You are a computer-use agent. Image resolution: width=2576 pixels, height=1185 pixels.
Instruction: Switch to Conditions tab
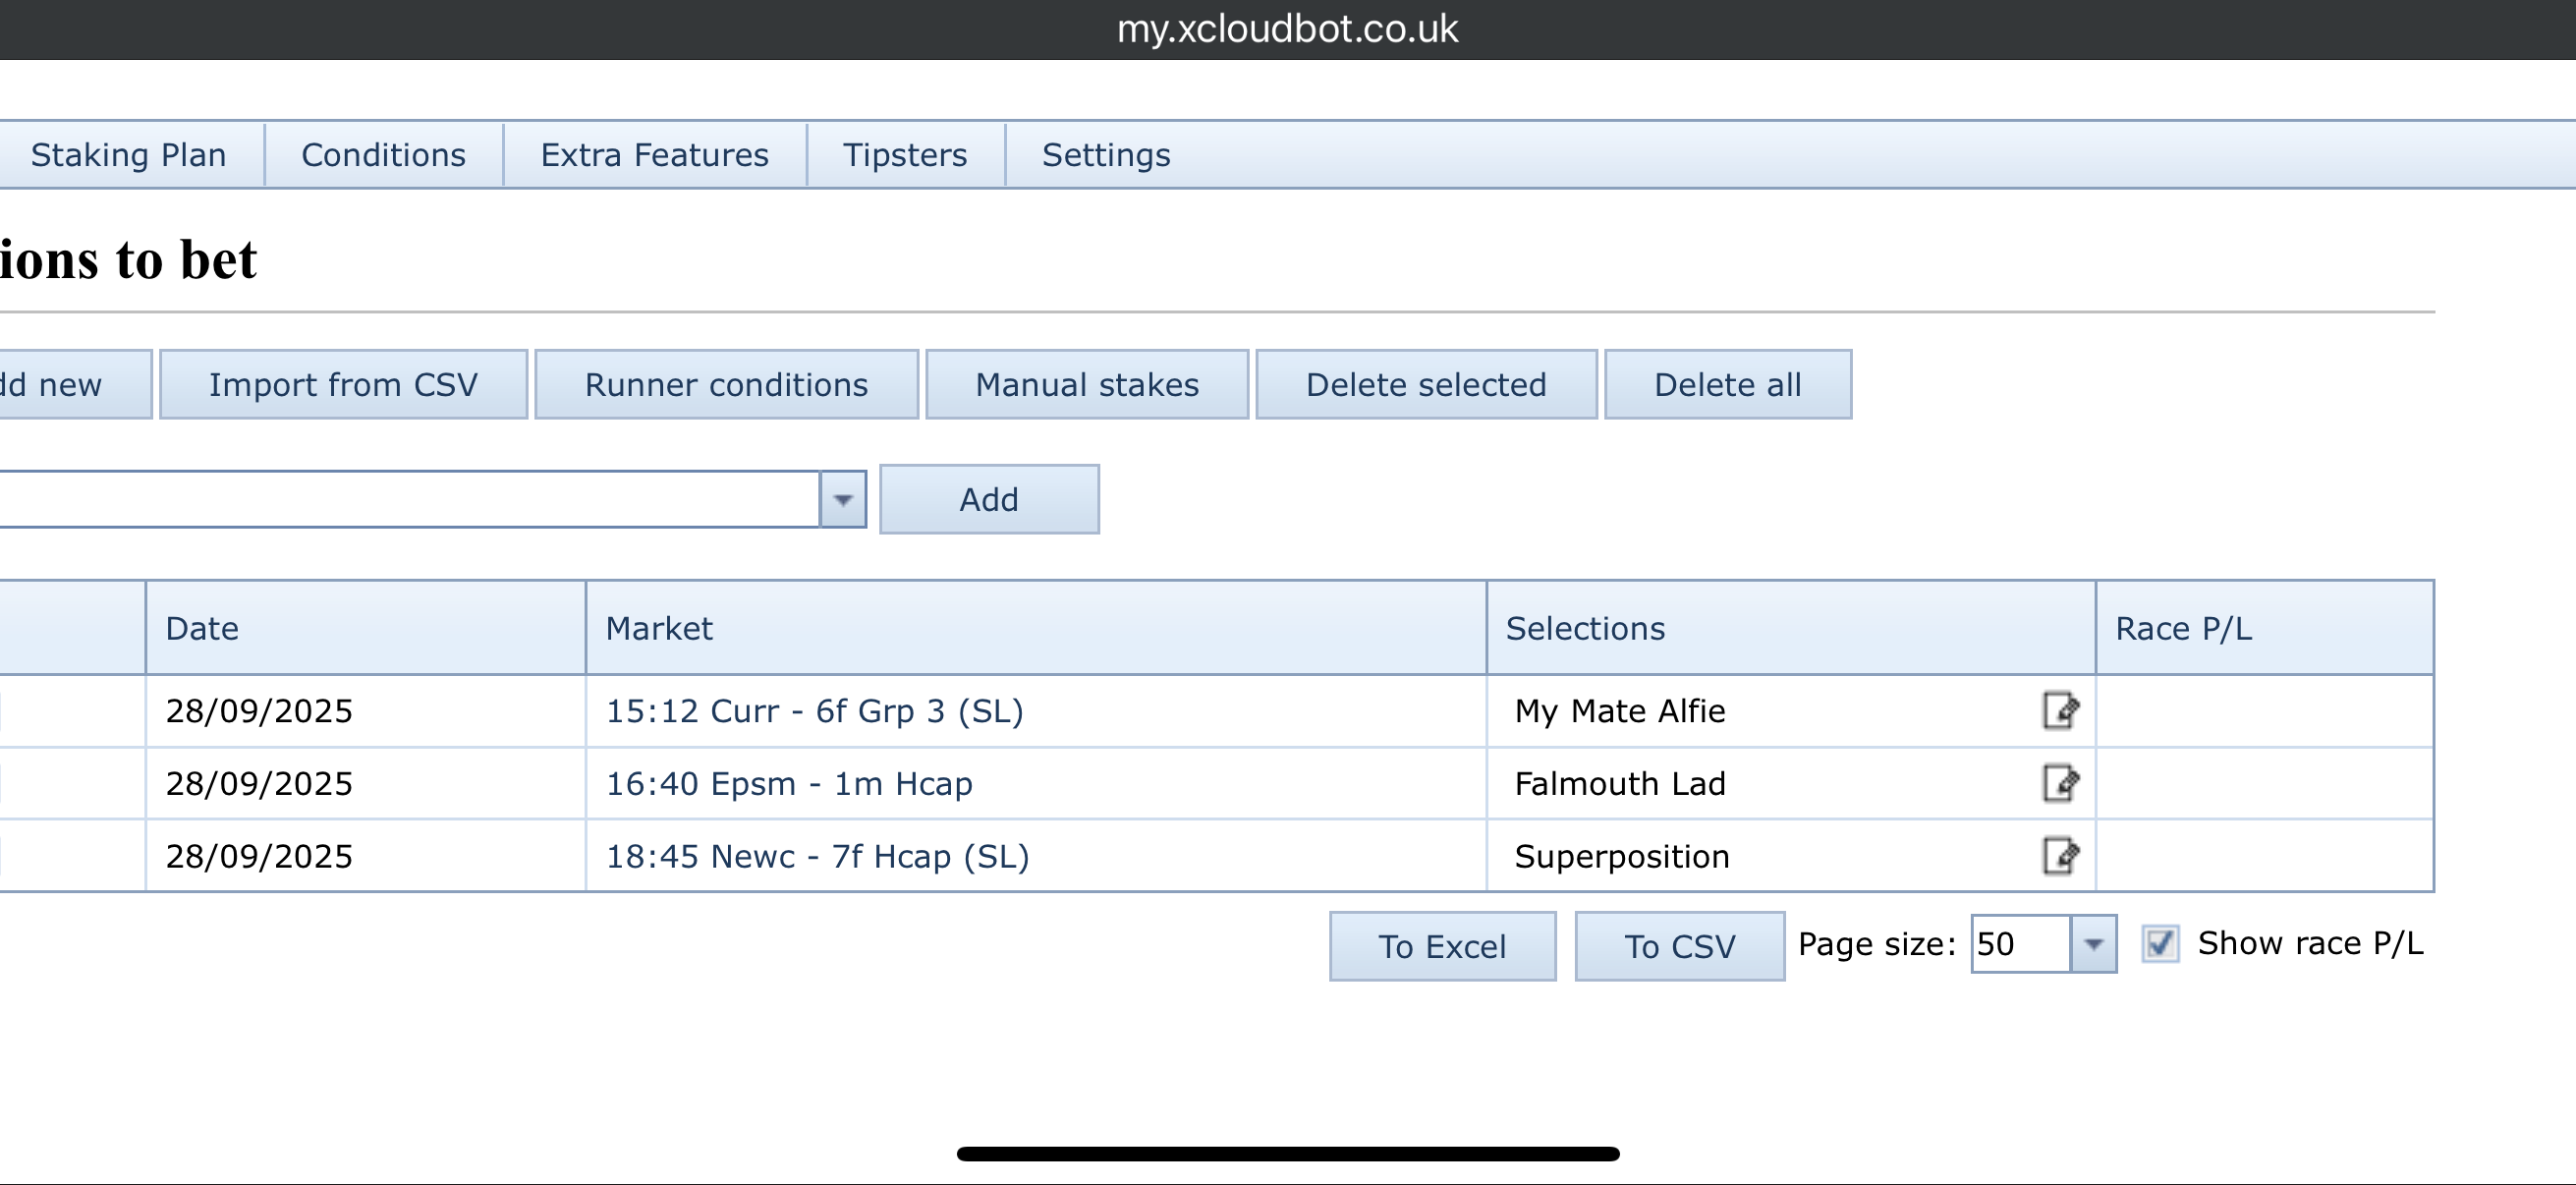point(383,155)
